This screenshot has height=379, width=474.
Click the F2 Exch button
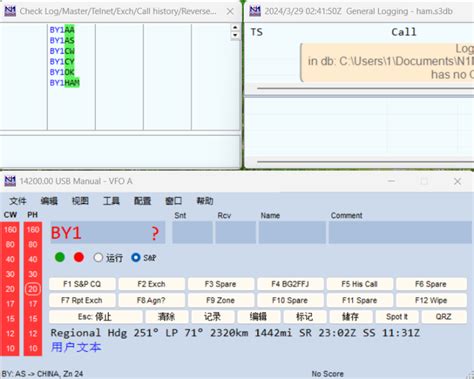[x=151, y=284]
